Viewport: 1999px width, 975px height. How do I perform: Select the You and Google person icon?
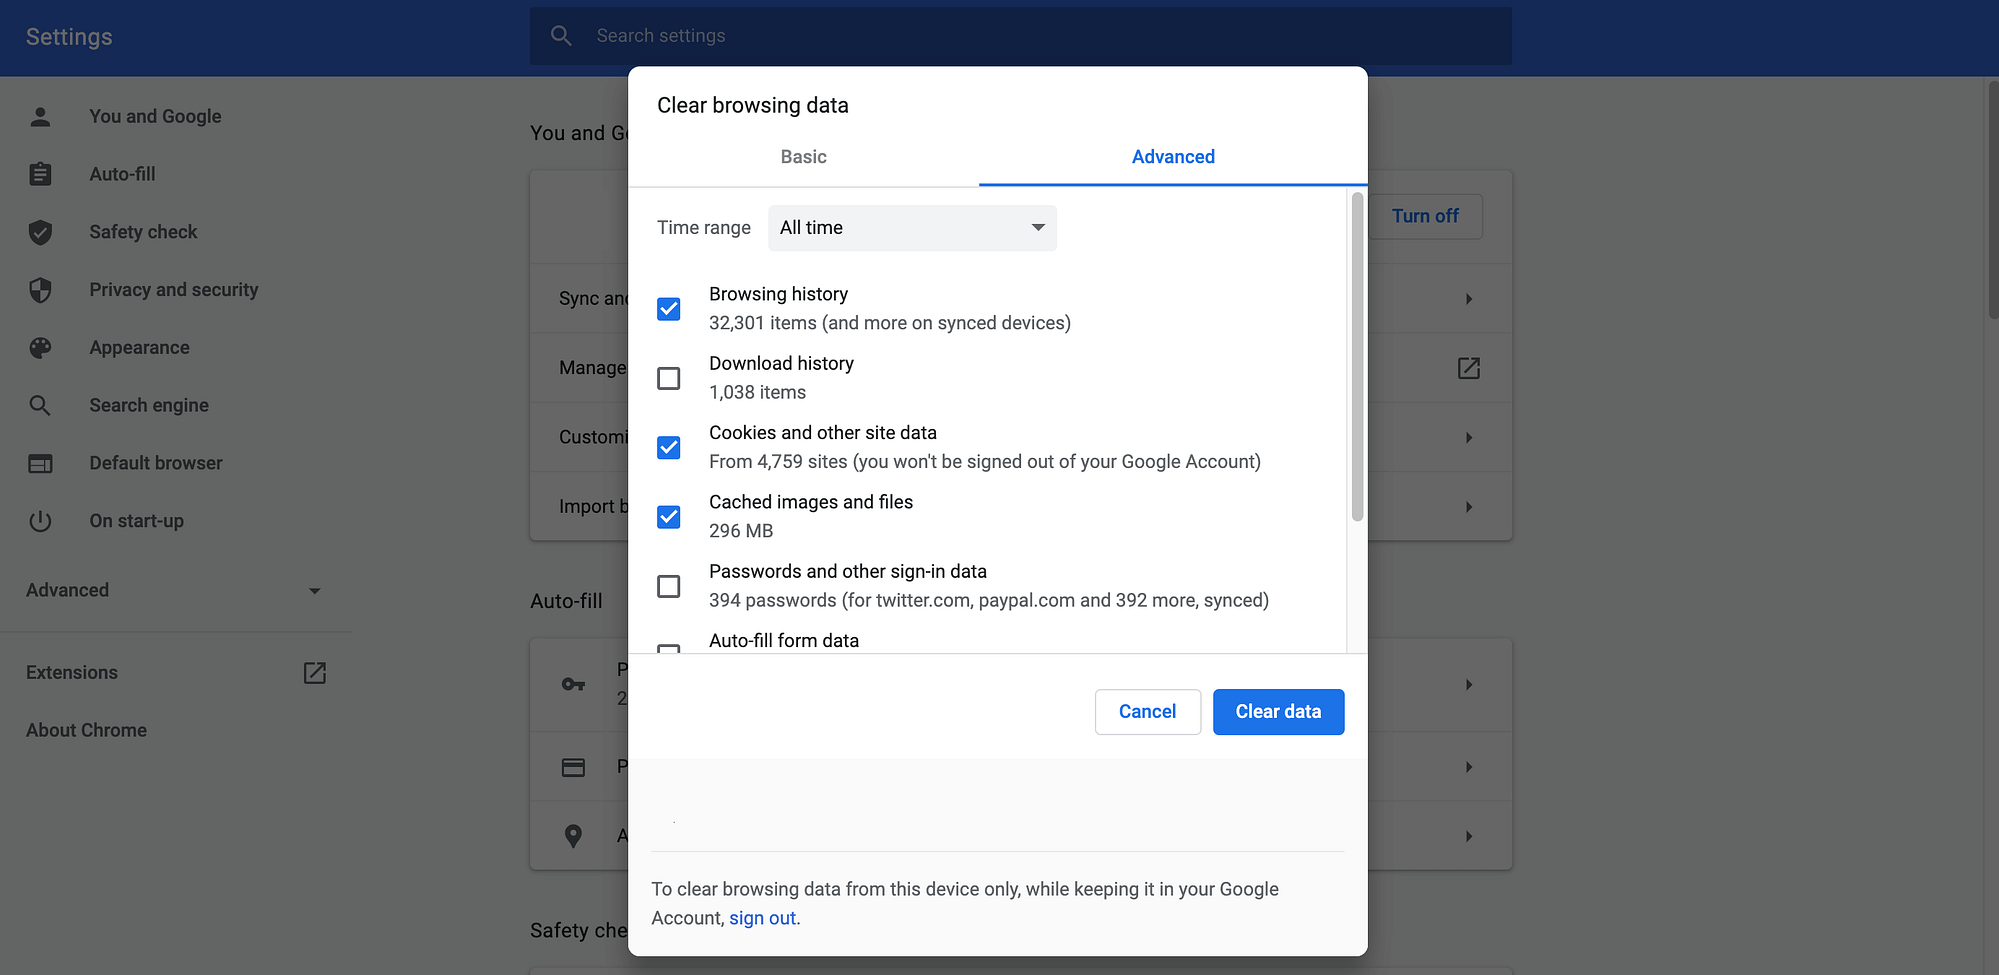[x=40, y=116]
